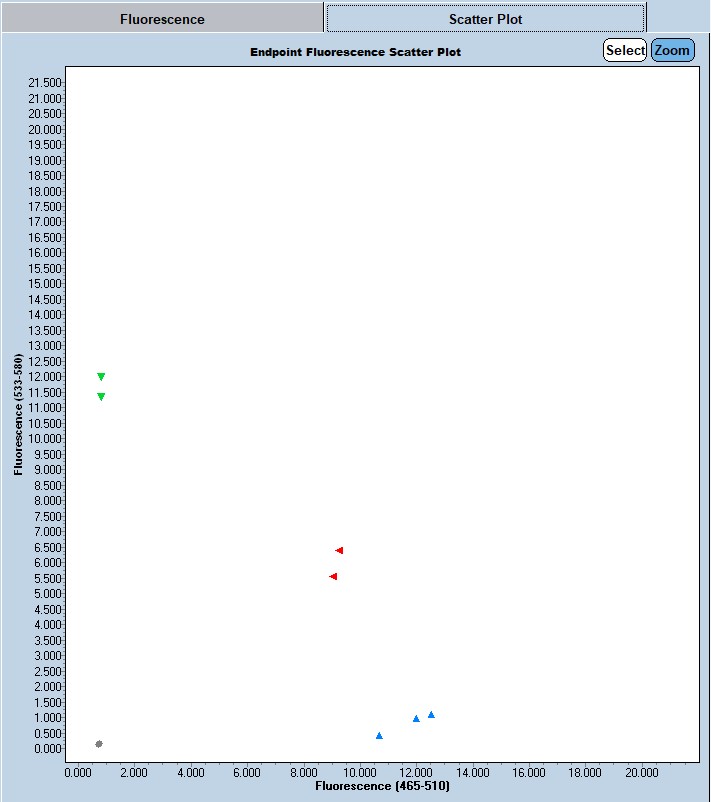711x802 pixels.
Task: Click the Endpoint Fluorescence Scatter Plot title
Action: 355,51
